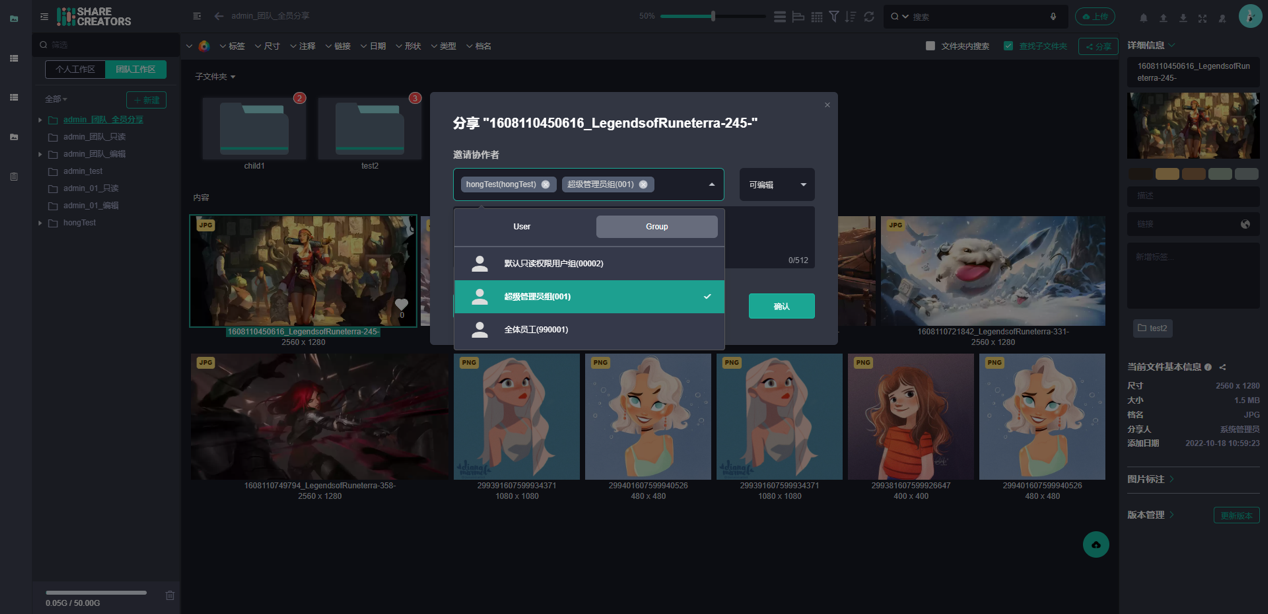Screen dimensions: 1268x614
Task: Click the 确认 confirm button
Action: click(781, 306)
